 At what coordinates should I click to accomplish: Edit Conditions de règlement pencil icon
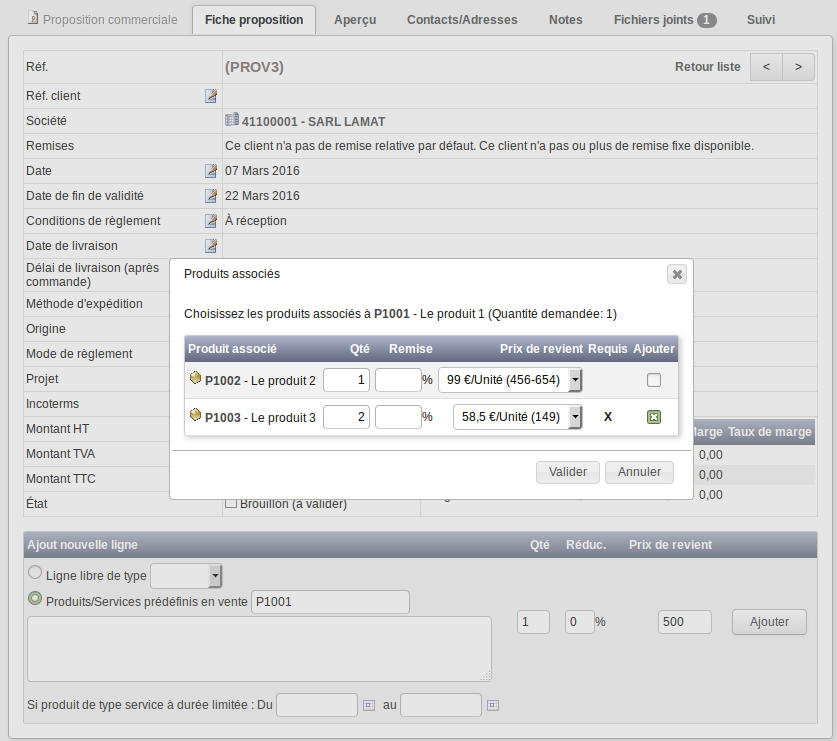pyautogui.click(x=211, y=220)
